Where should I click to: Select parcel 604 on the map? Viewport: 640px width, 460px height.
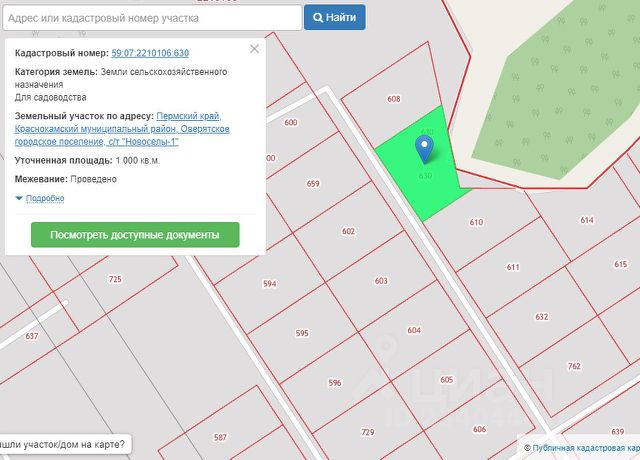(x=414, y=330)
